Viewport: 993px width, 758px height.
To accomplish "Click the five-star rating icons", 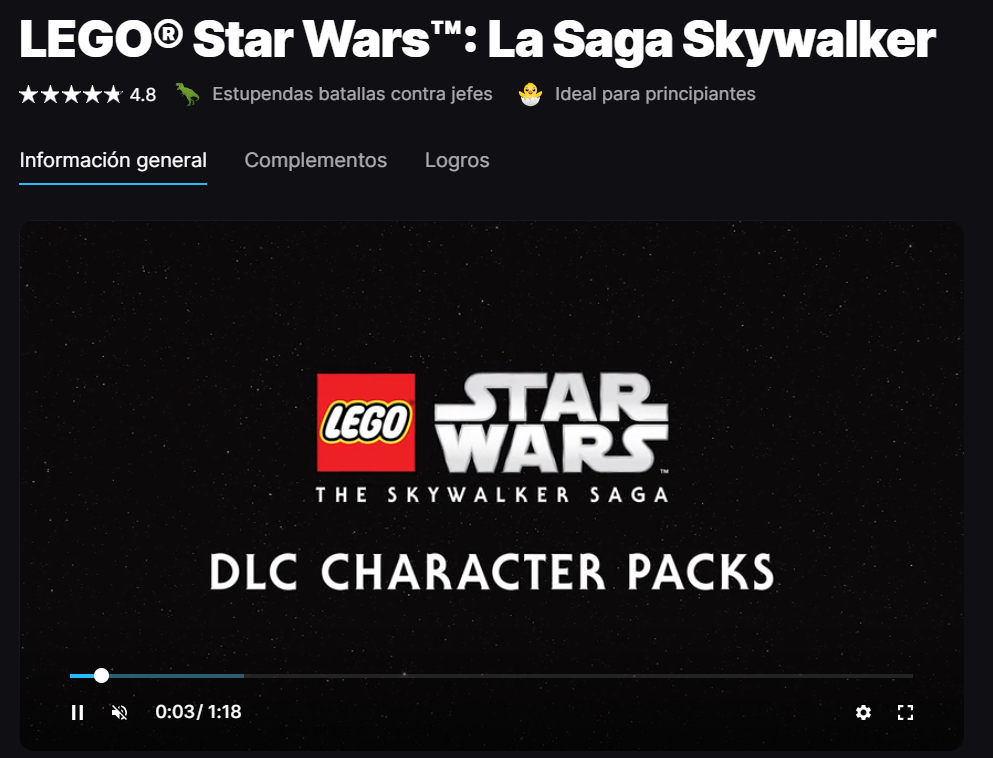I will coord(70,94).
